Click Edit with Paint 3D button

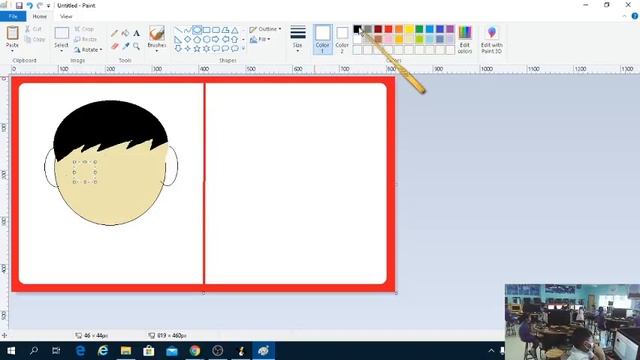(491, 39)
